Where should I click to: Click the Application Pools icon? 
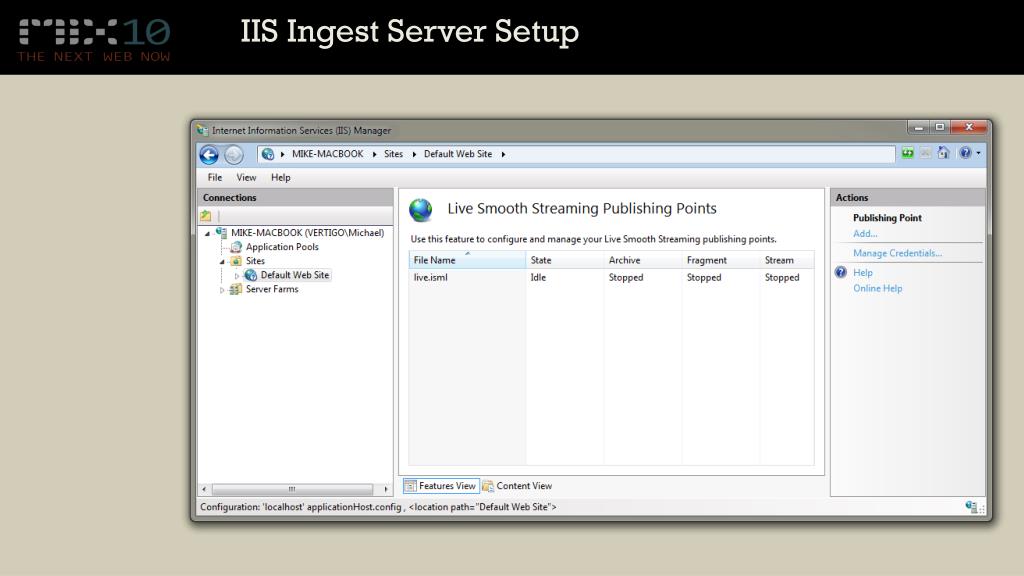tap(236, 247)
